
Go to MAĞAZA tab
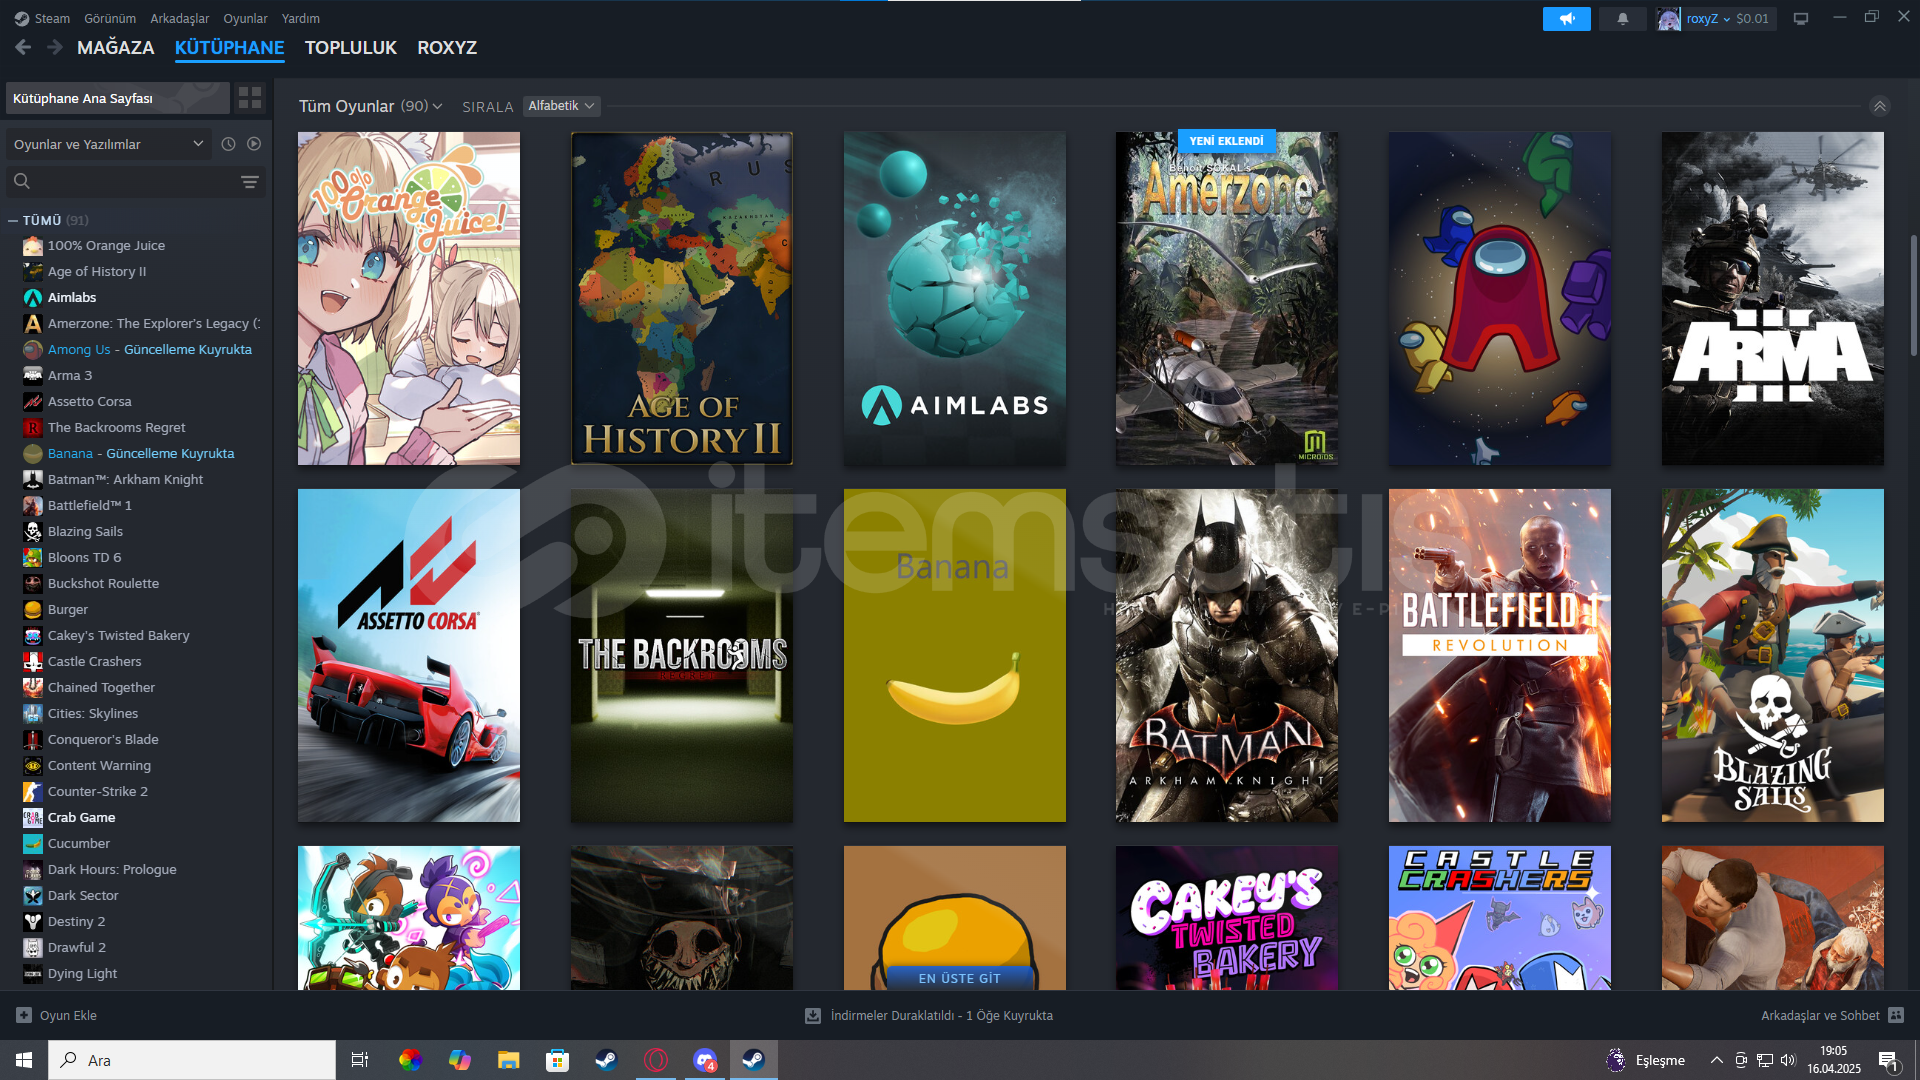[x=116, y=47]
